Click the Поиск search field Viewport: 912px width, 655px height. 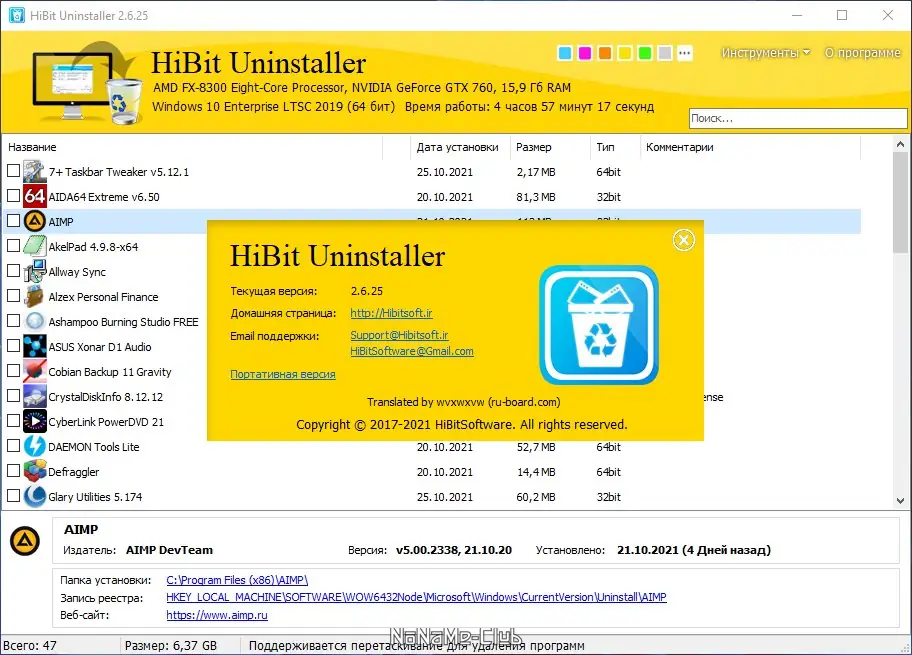(797, 118)
